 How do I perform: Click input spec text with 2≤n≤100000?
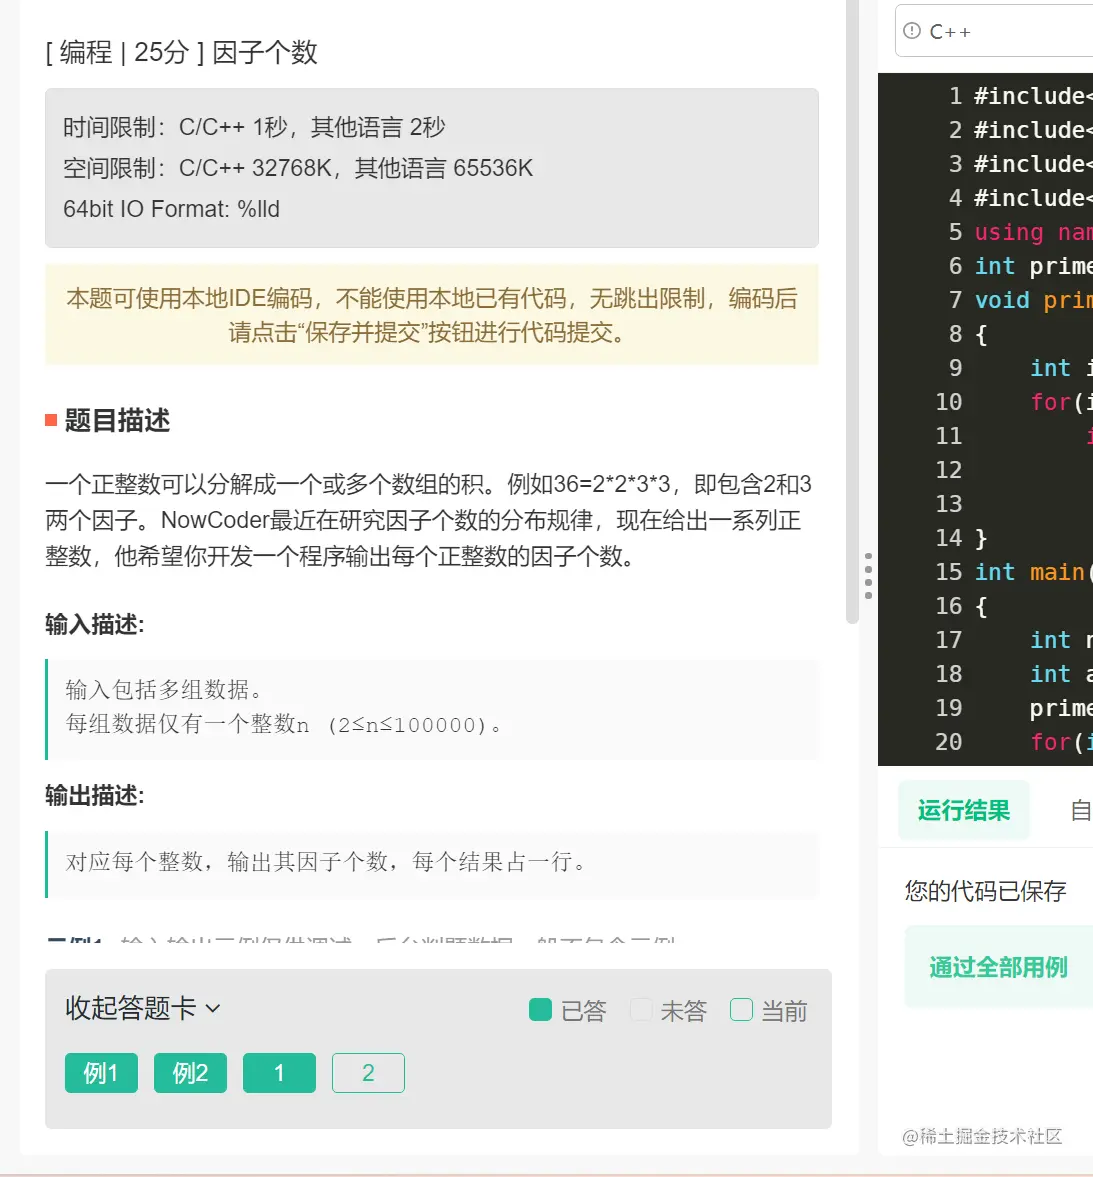[x=283, y=725]
